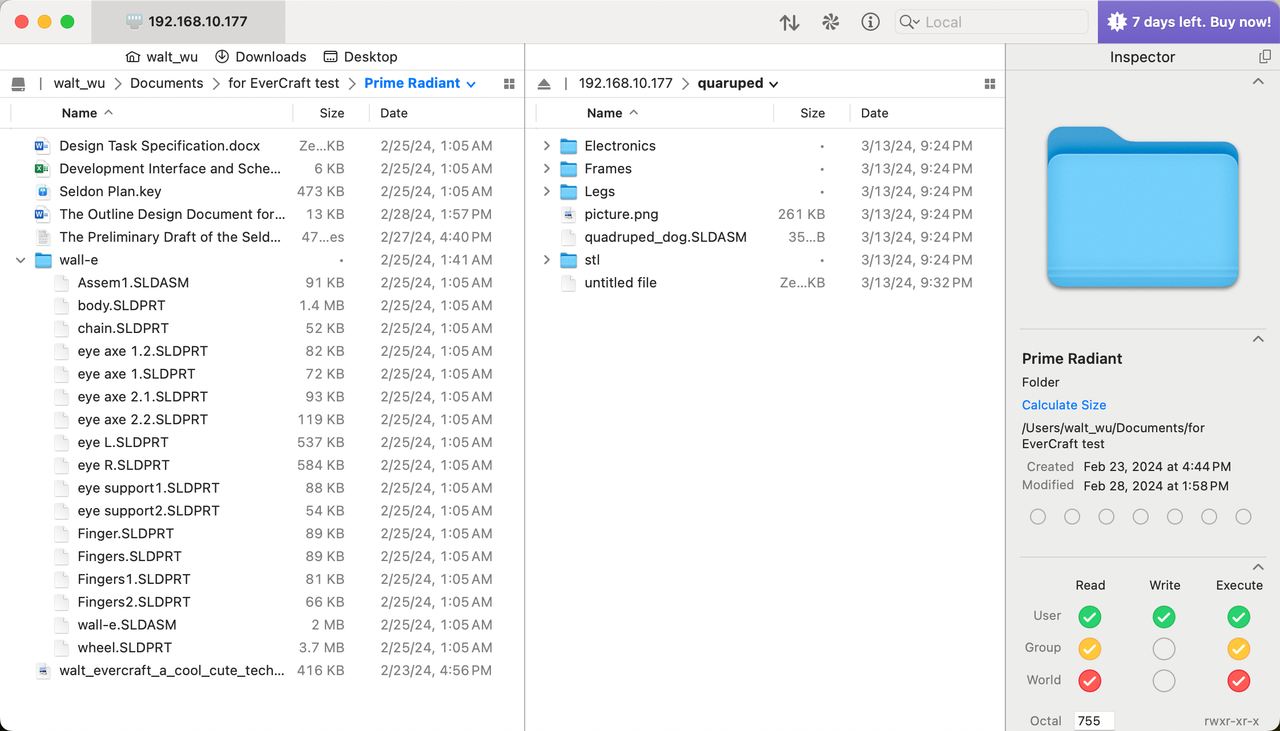Expand the Electronics folder
1280x731 pixels.
pos(546,145)
